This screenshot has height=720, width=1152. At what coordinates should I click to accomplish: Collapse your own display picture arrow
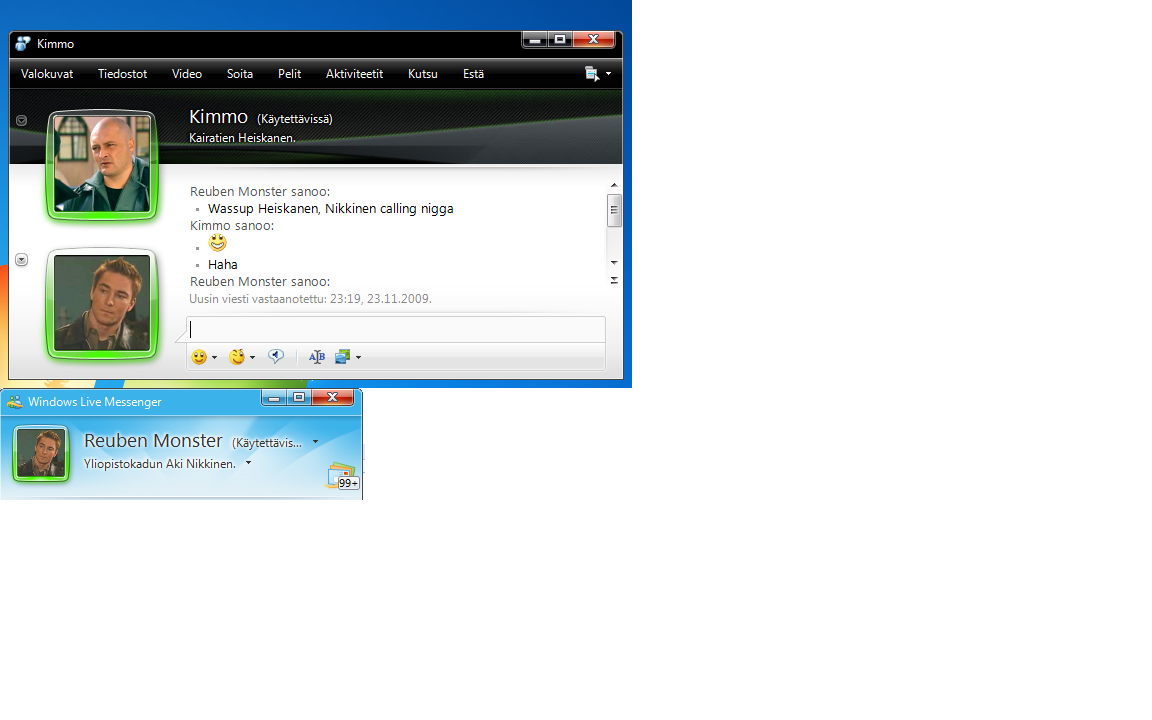[21, 260]
